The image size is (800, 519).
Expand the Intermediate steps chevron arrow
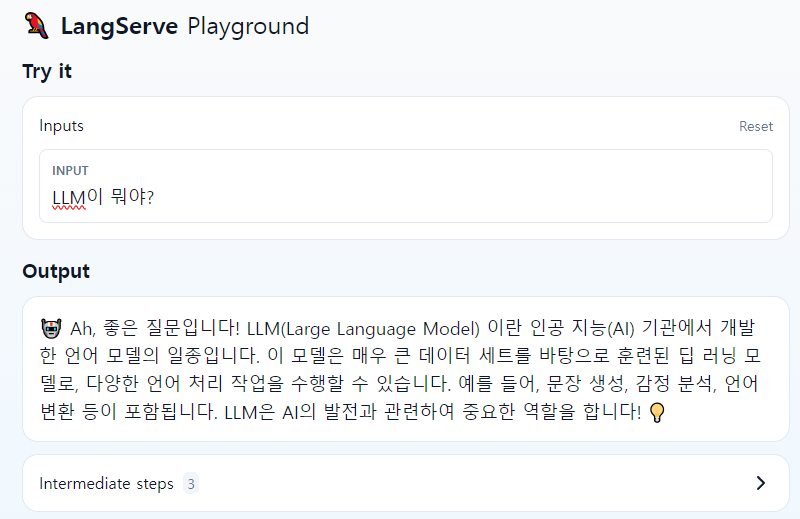coord(760,483)
